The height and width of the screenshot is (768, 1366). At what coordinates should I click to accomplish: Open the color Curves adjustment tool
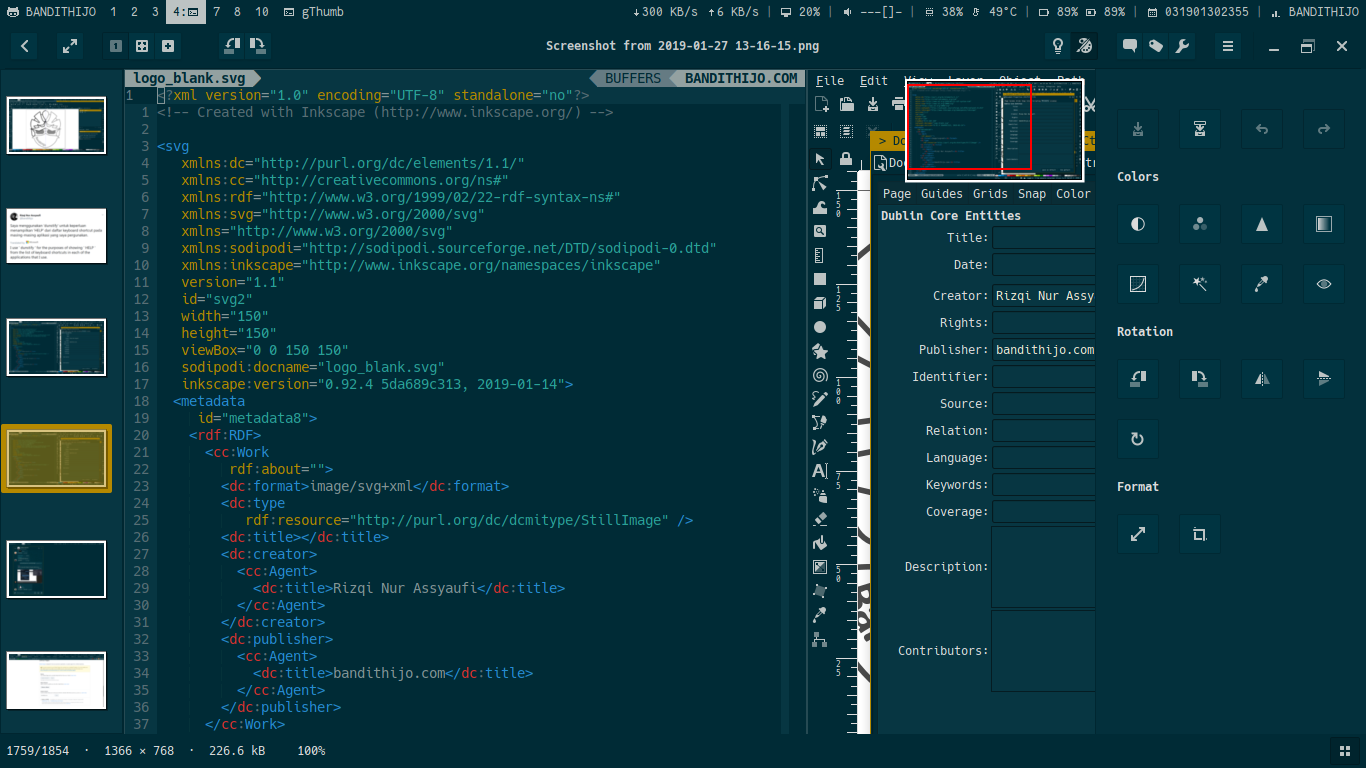point(1138,284)
